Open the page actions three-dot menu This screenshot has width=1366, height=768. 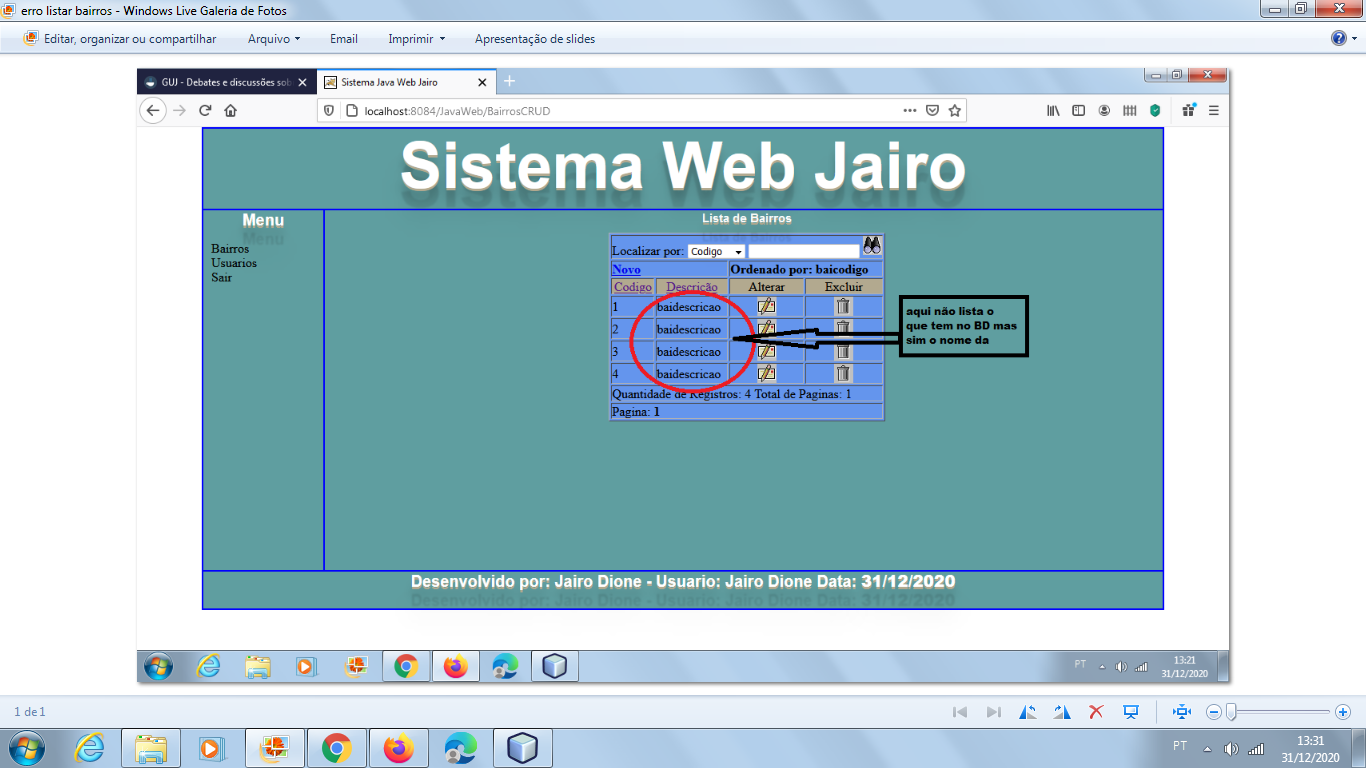pyautogui.click(x=909, y=111)
